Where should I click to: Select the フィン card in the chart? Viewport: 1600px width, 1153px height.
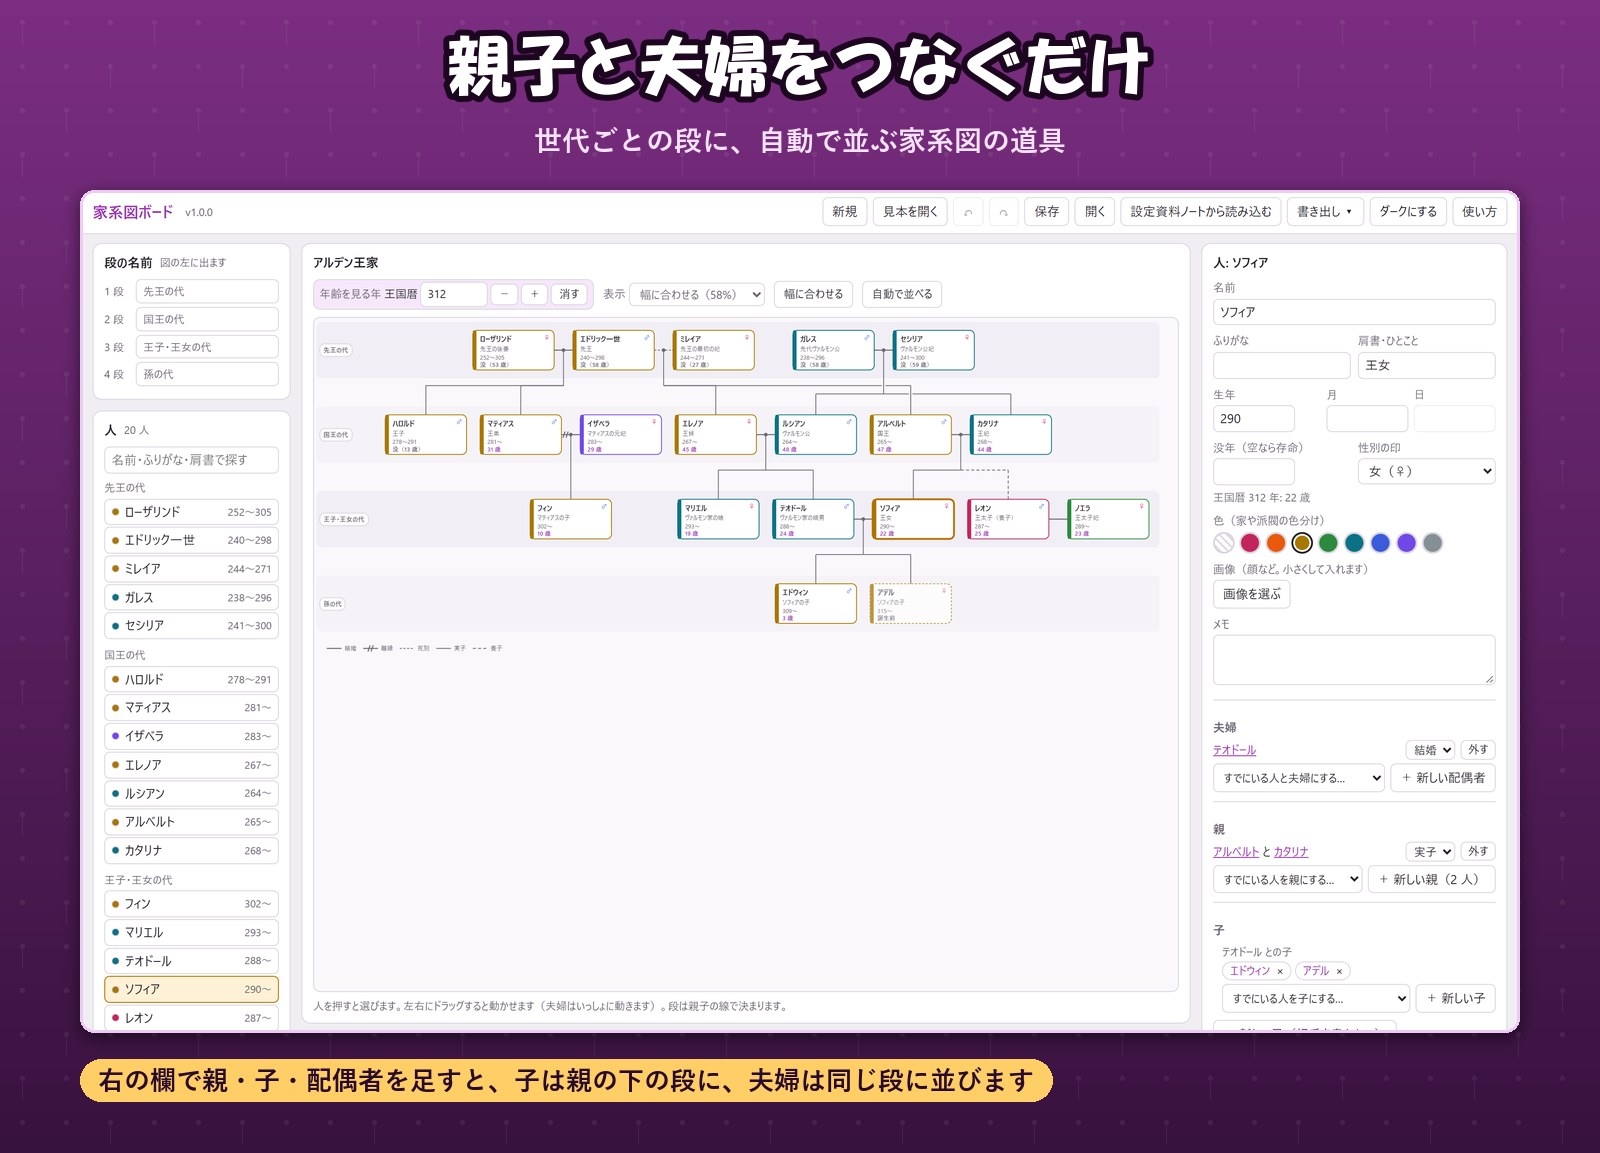[571, 519]
